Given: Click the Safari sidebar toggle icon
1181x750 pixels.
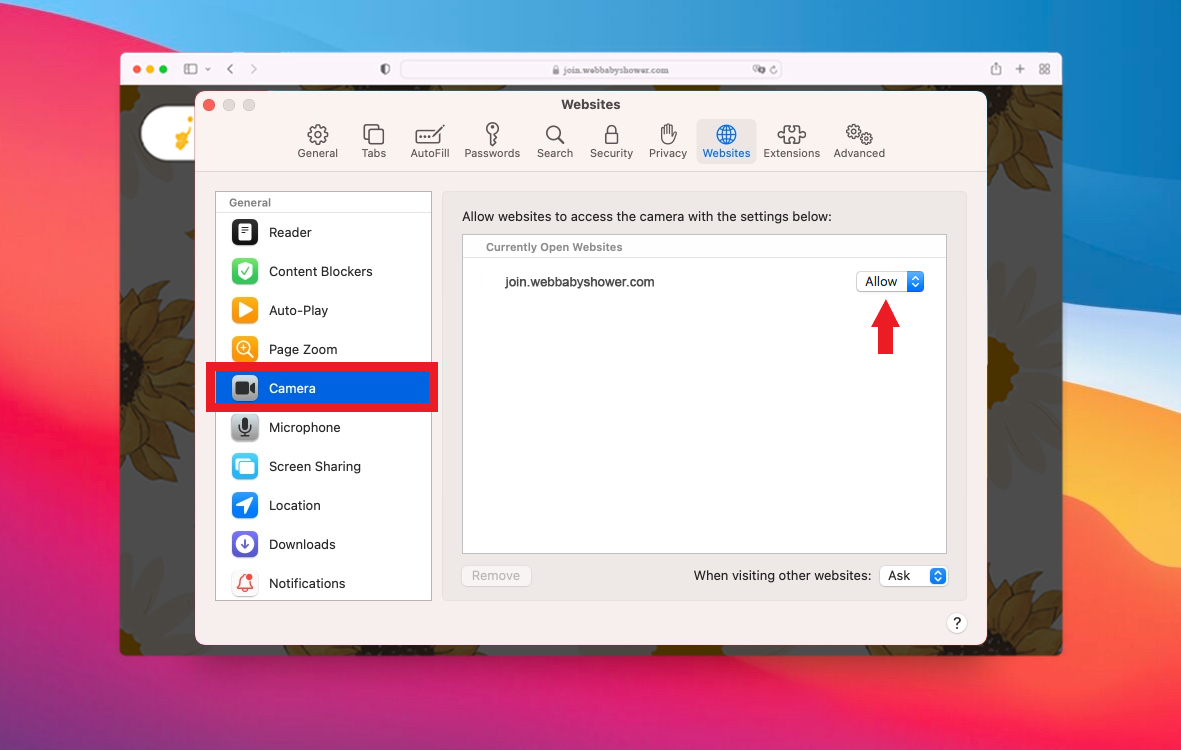Looking at the screenshot, I should (191, 69).
